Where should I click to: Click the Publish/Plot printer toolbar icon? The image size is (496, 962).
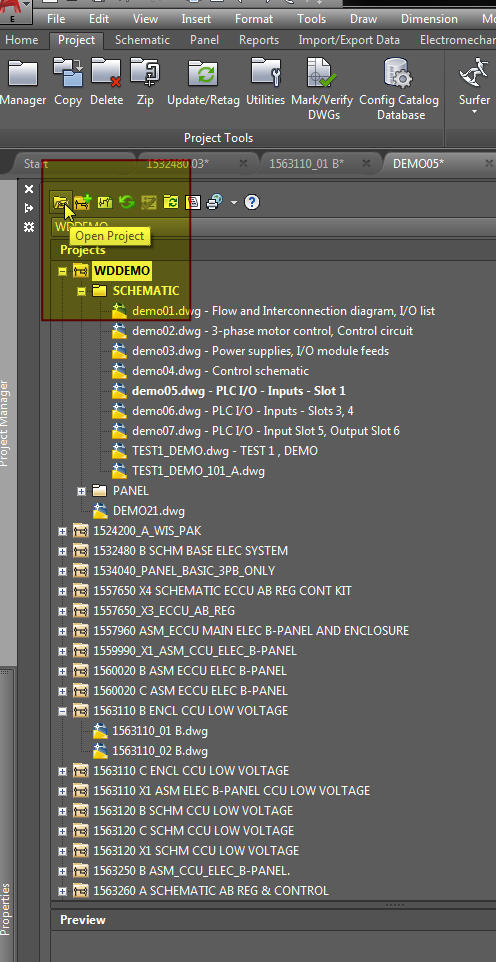point(214,202)
